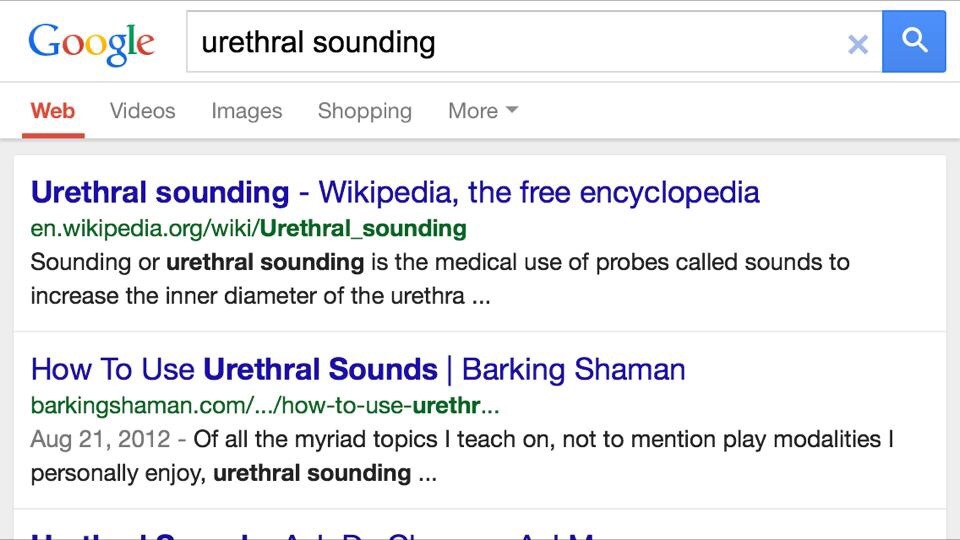960x540 pixels.
Task: Click the Wikipedia result description text
Action: tap(440, 279)
